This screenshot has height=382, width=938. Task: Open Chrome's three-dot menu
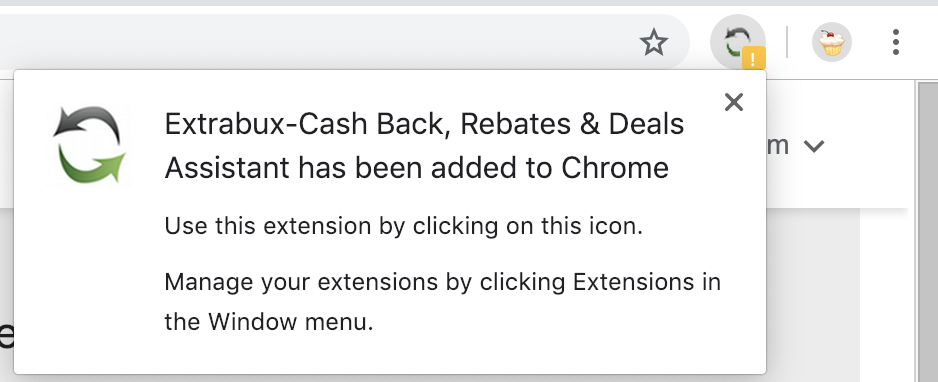coord(896,42)
